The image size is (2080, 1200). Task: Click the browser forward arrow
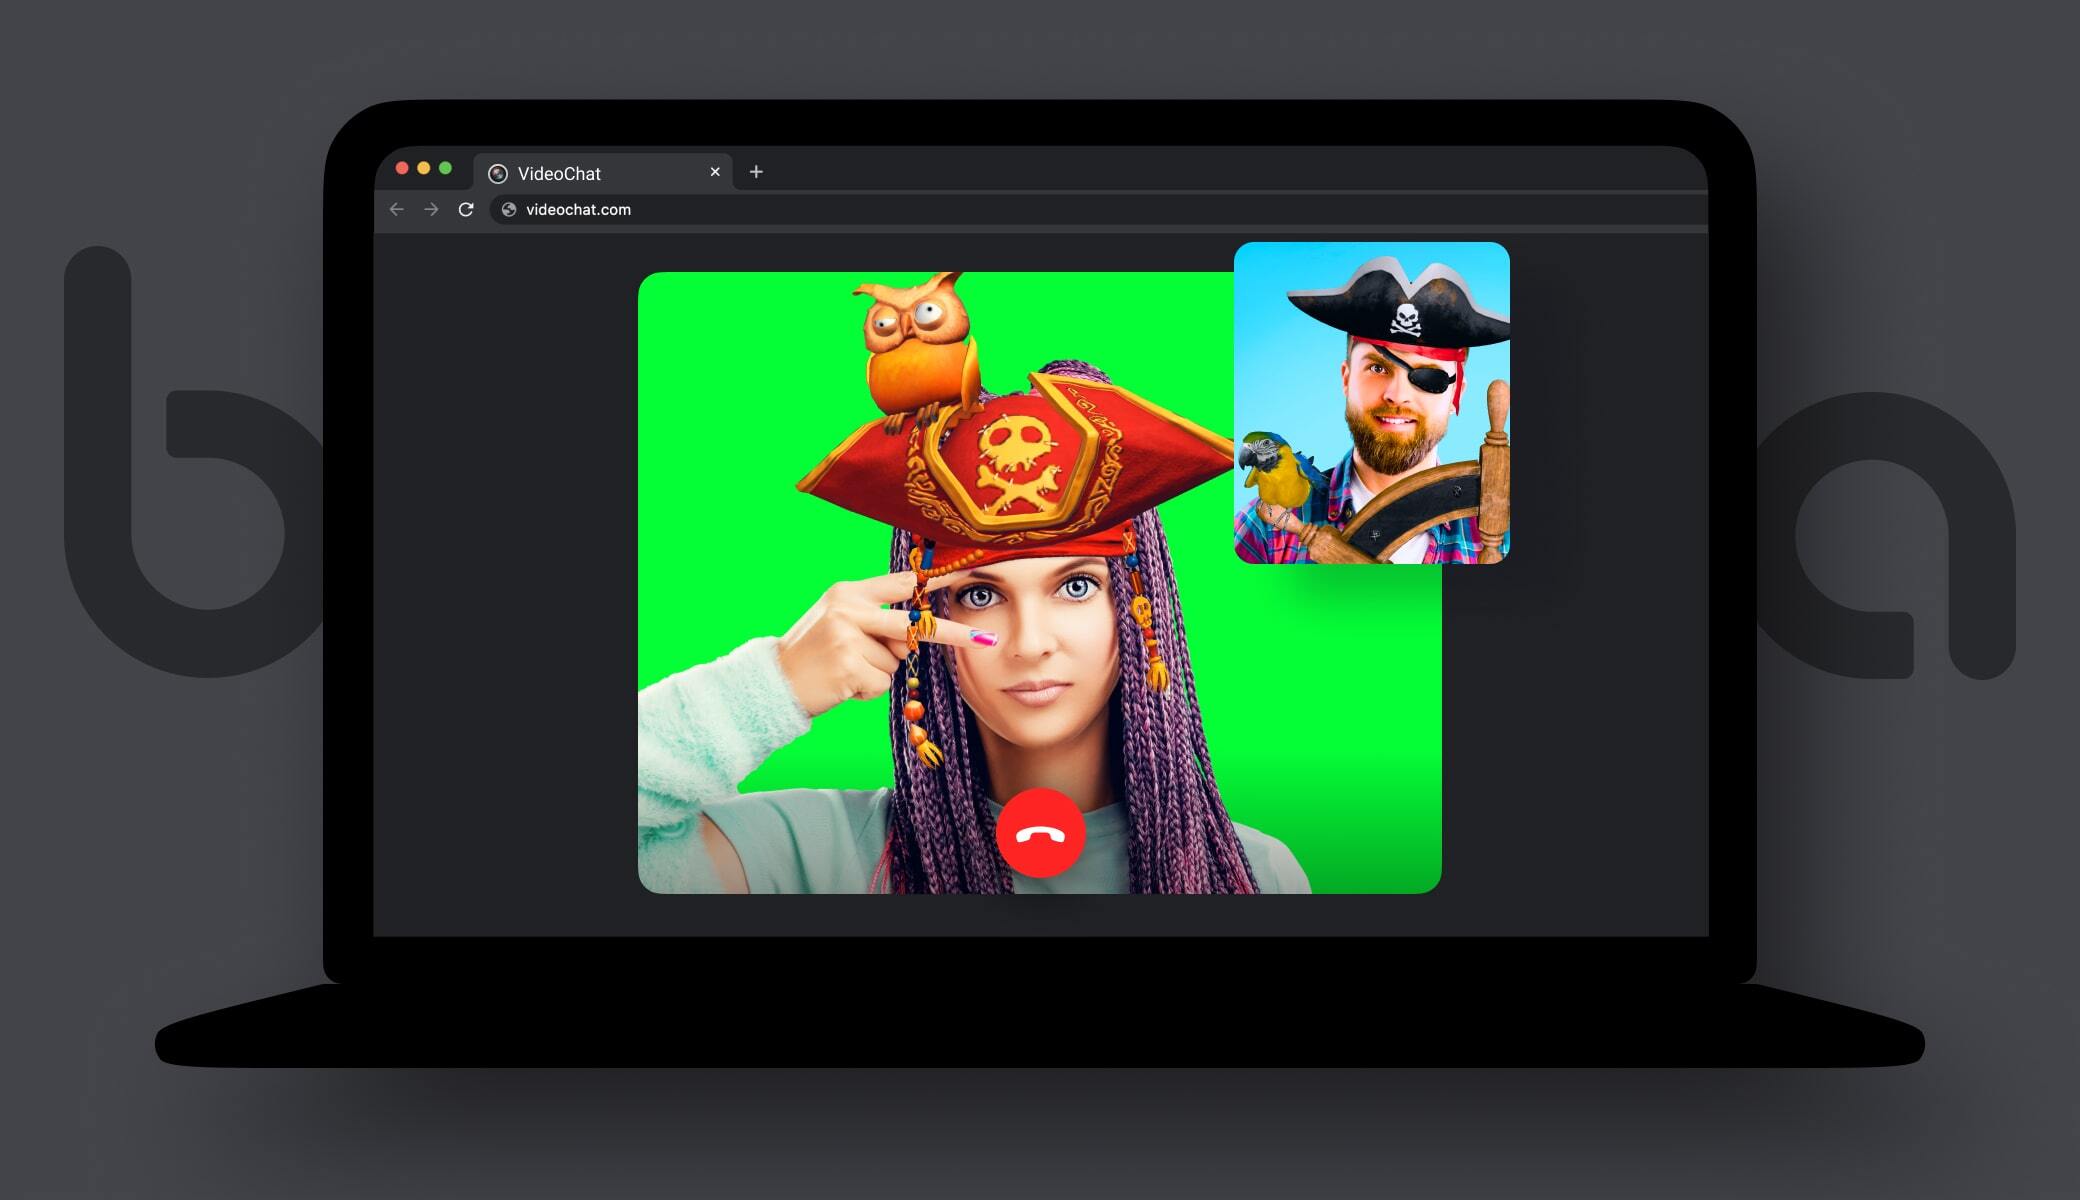pyautogui.click(x=431, y=210)
